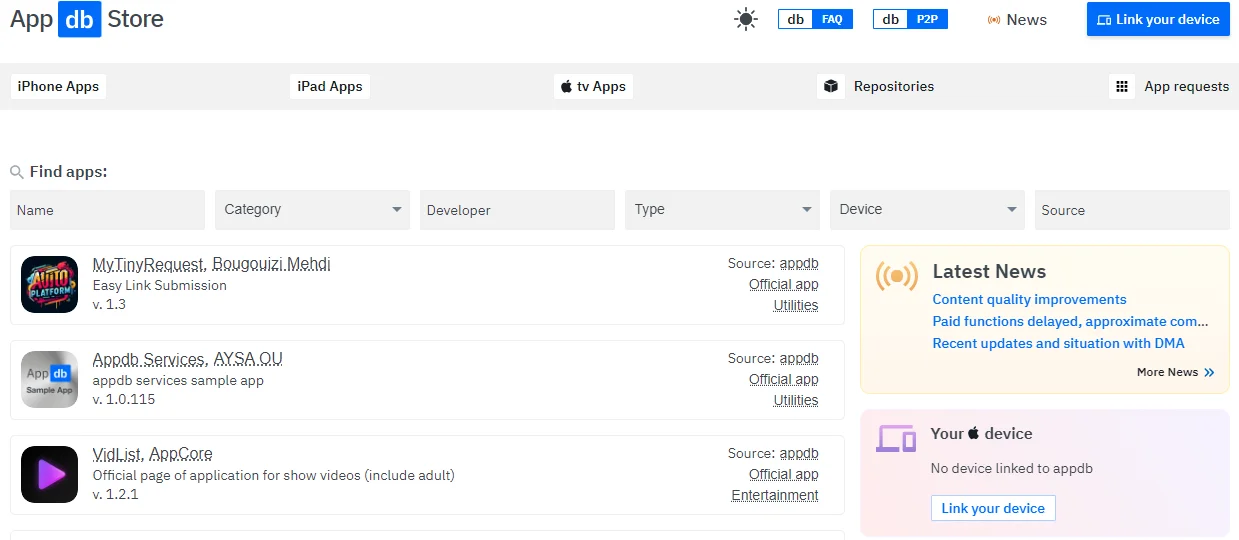1239x540 pixels.
Task: Click appdb source link in MyTinyRequest row
Action: (x=799, y=263)
